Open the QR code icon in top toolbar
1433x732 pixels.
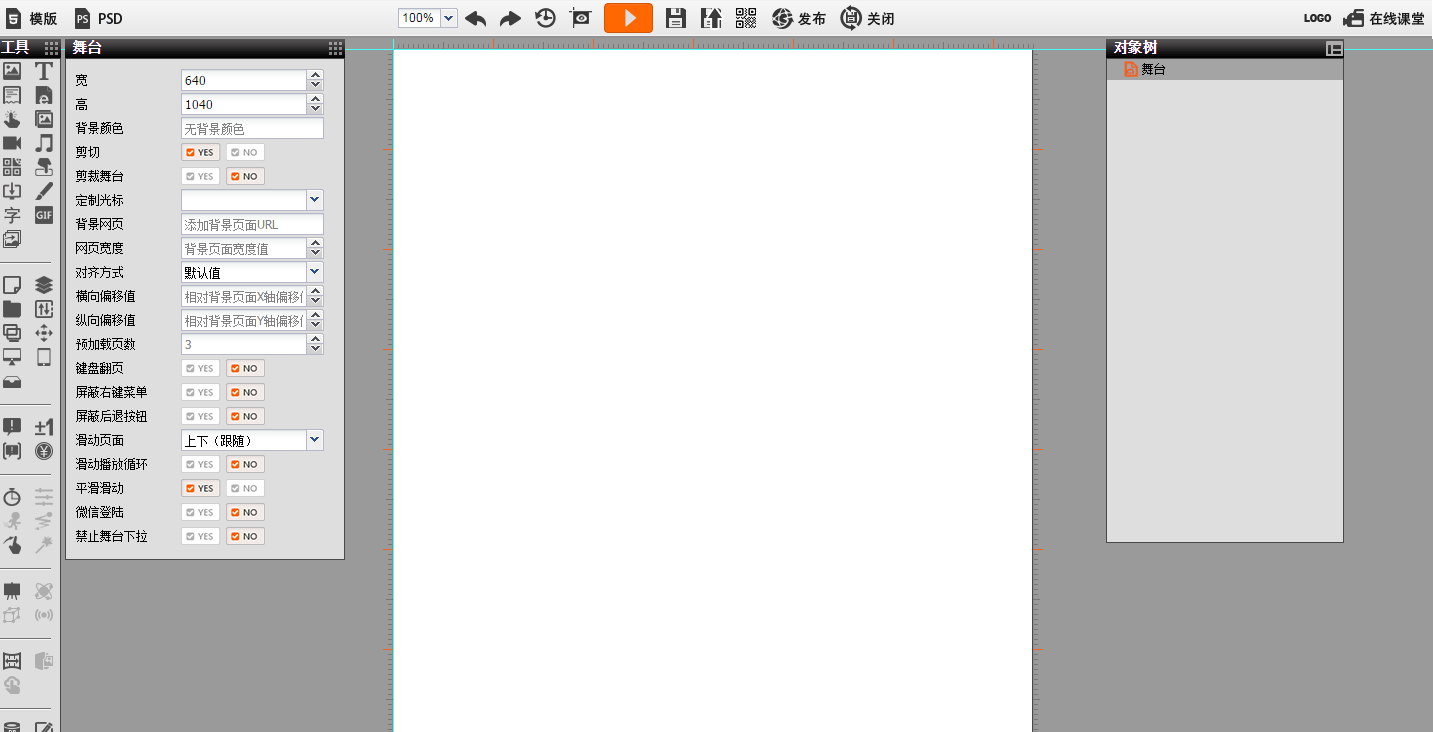tap(746, 18)
